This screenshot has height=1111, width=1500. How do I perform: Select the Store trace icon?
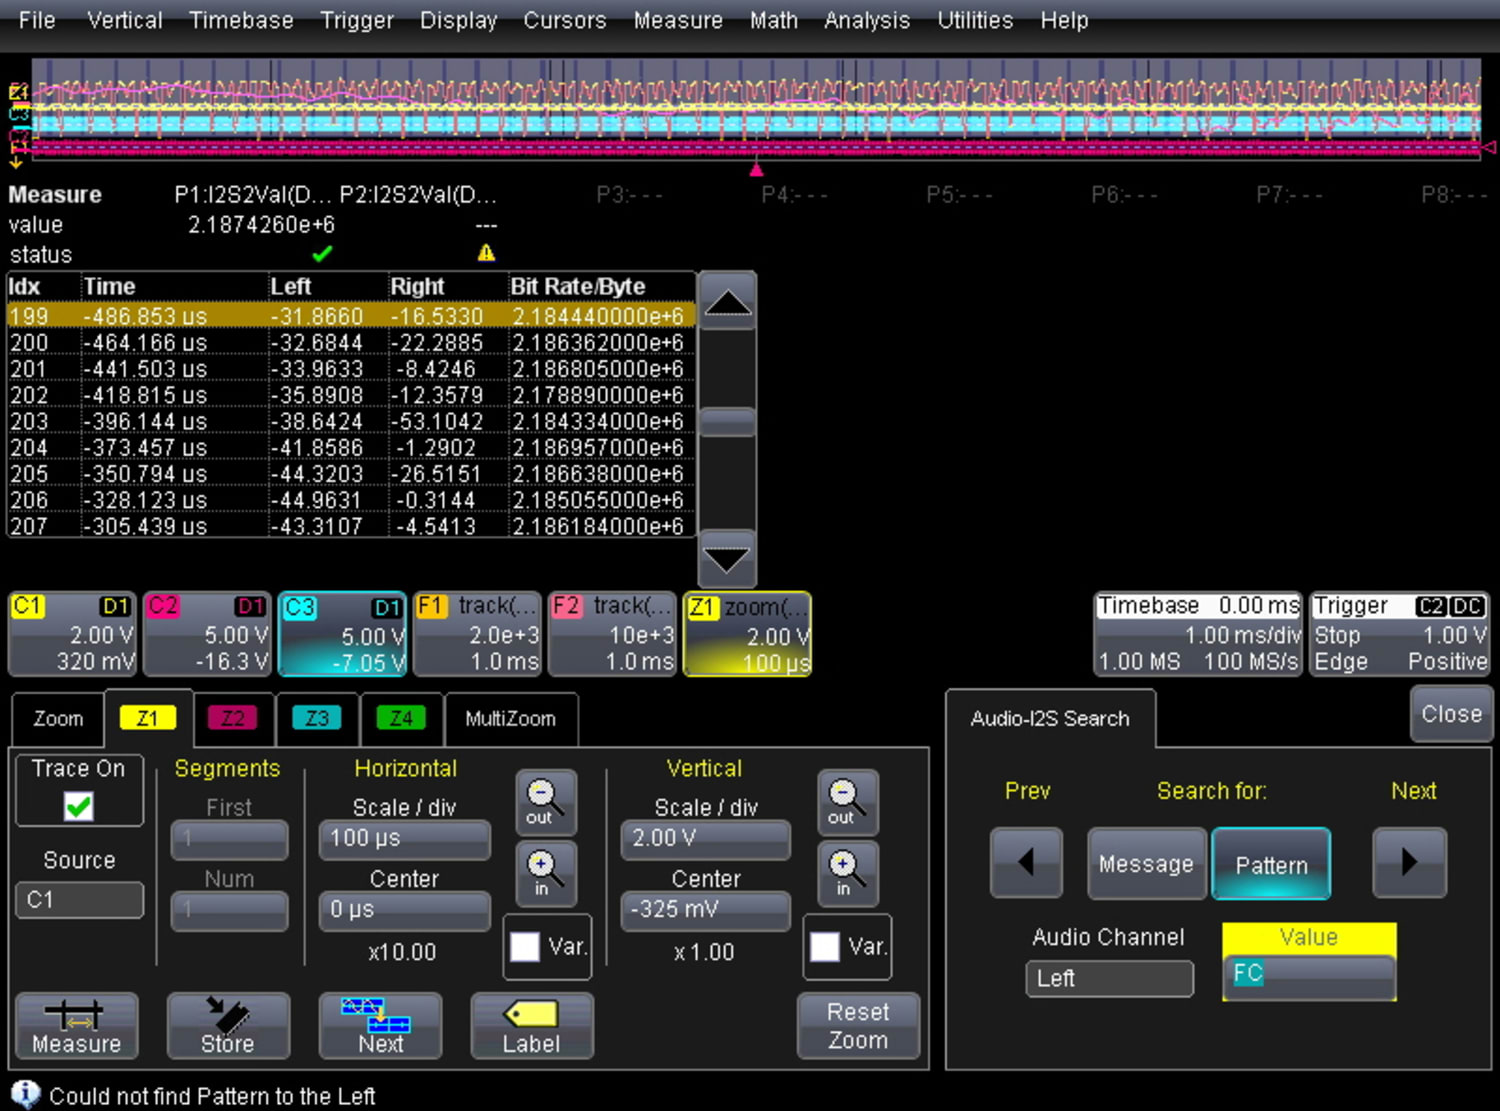point(227,1026)
